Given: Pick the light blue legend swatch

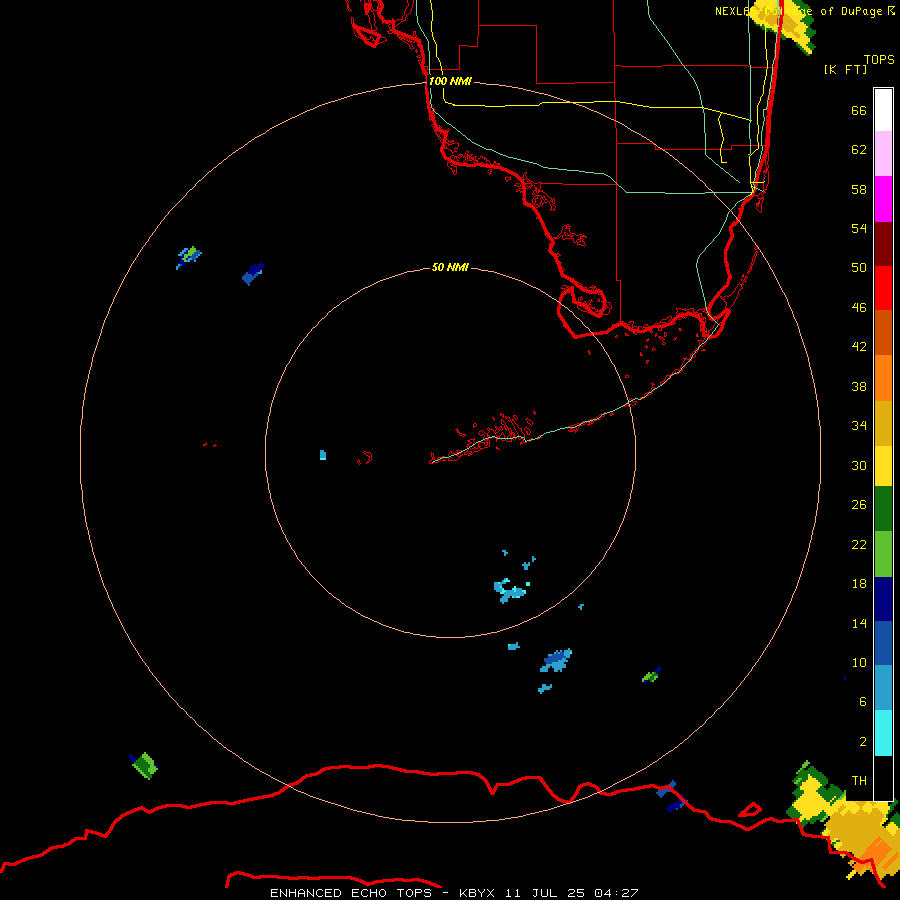Looking at the screenshot, I should tap(883, 687).
